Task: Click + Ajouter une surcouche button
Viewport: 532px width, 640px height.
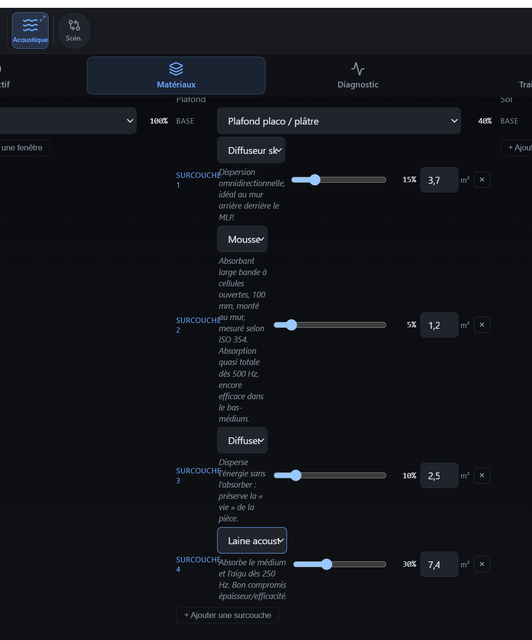Action: coord(227,615)
